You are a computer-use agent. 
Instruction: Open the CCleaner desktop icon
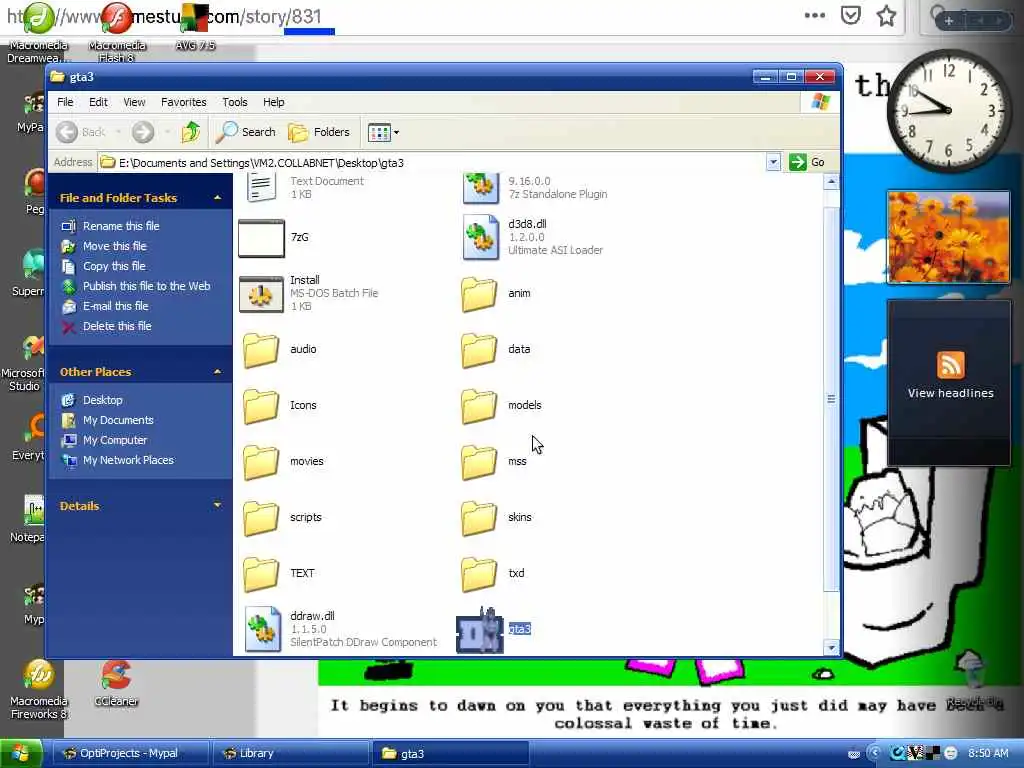116,675
